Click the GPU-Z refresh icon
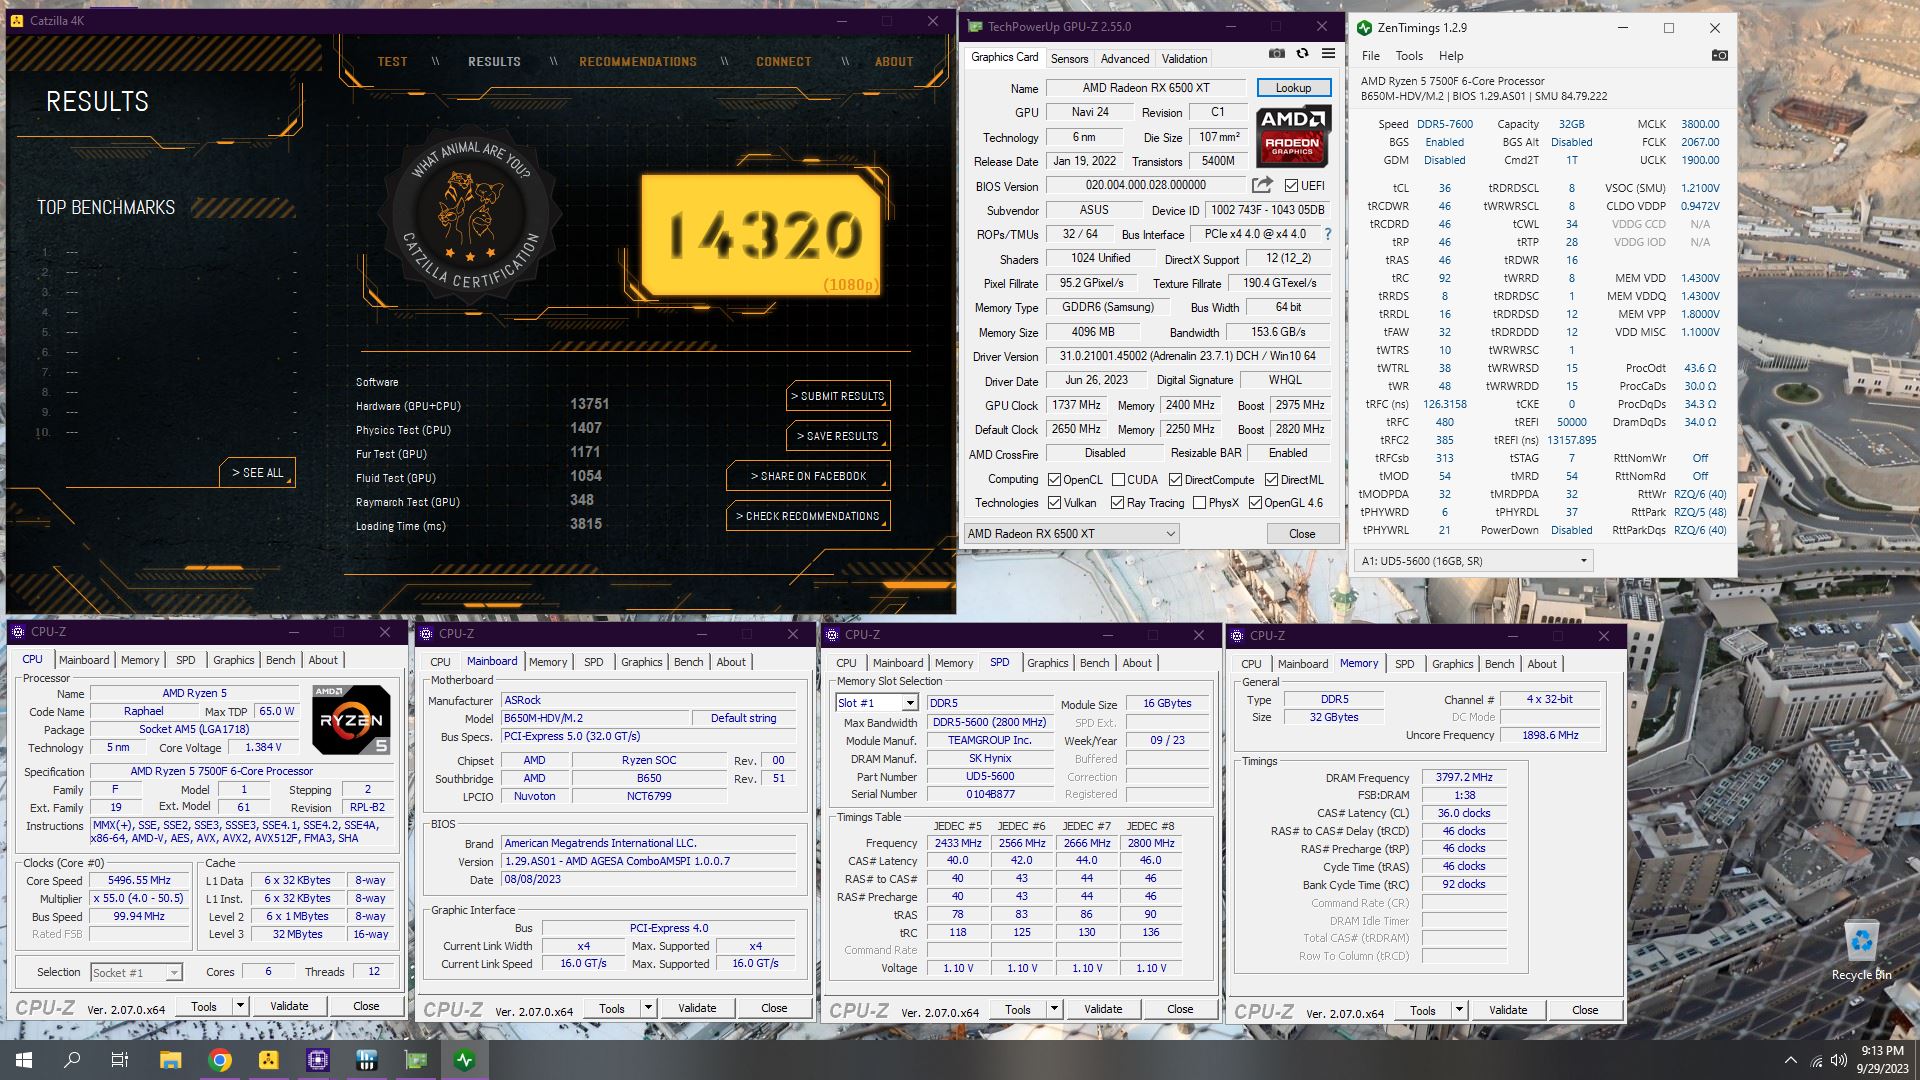The image size is (1920, 1080). point(1302,54)
